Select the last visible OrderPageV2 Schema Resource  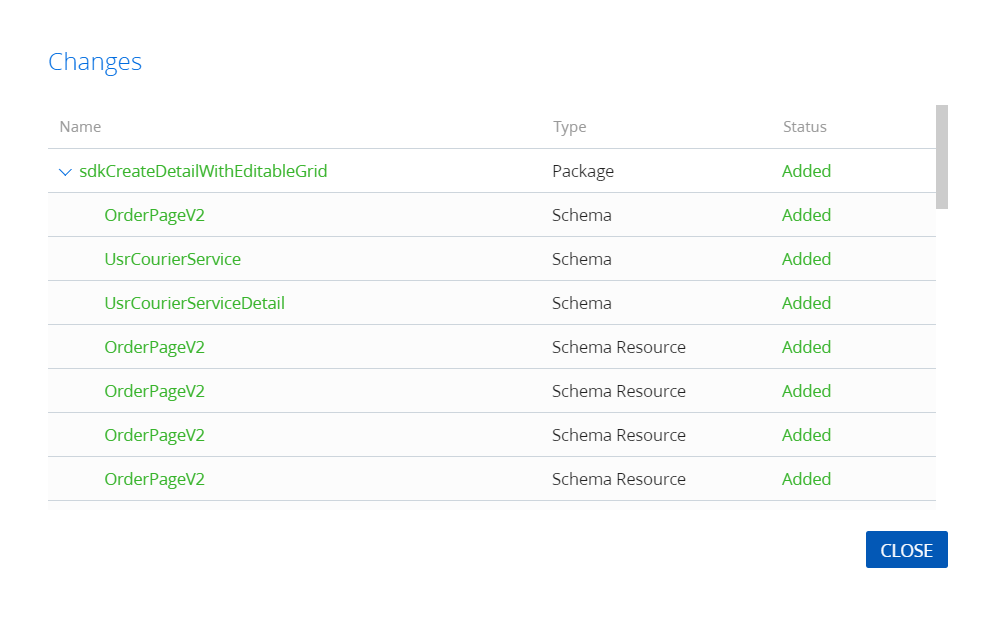(154, 479)
